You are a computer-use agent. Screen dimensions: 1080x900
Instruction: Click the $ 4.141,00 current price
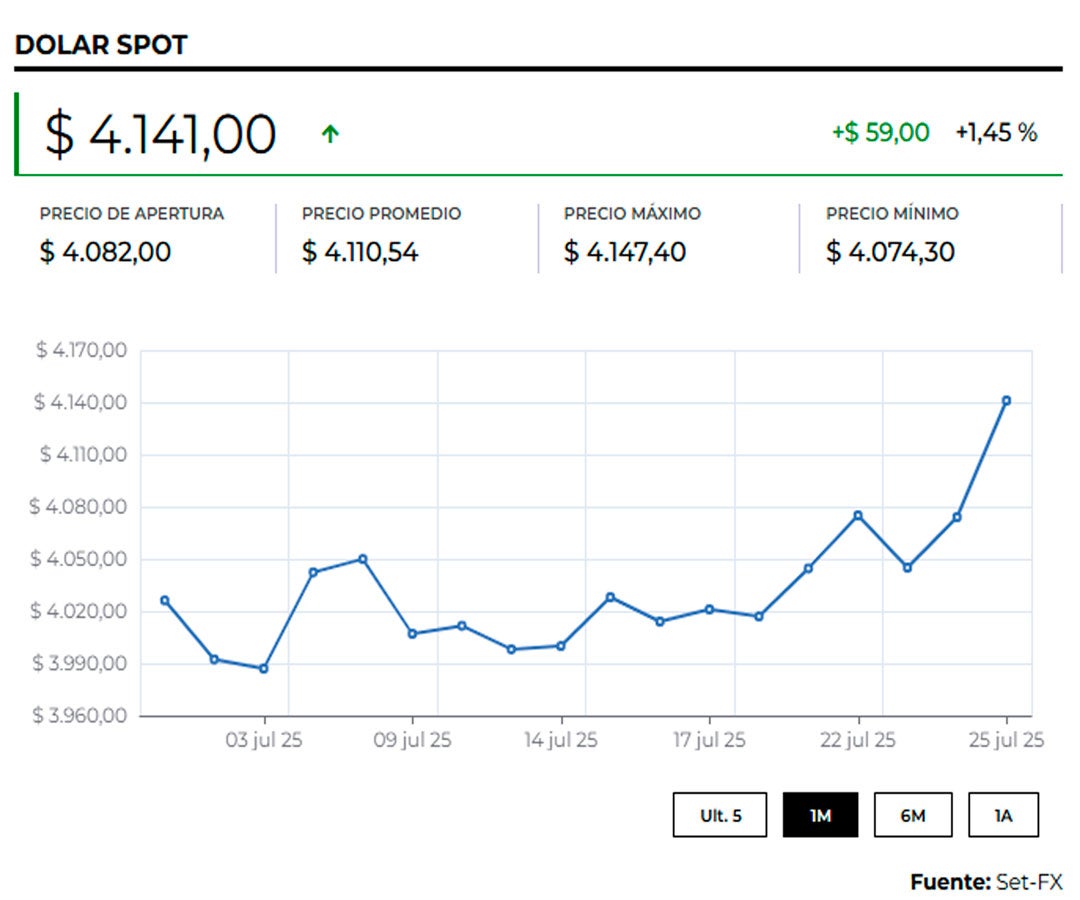pyautogui.click(x=160, y=134)
